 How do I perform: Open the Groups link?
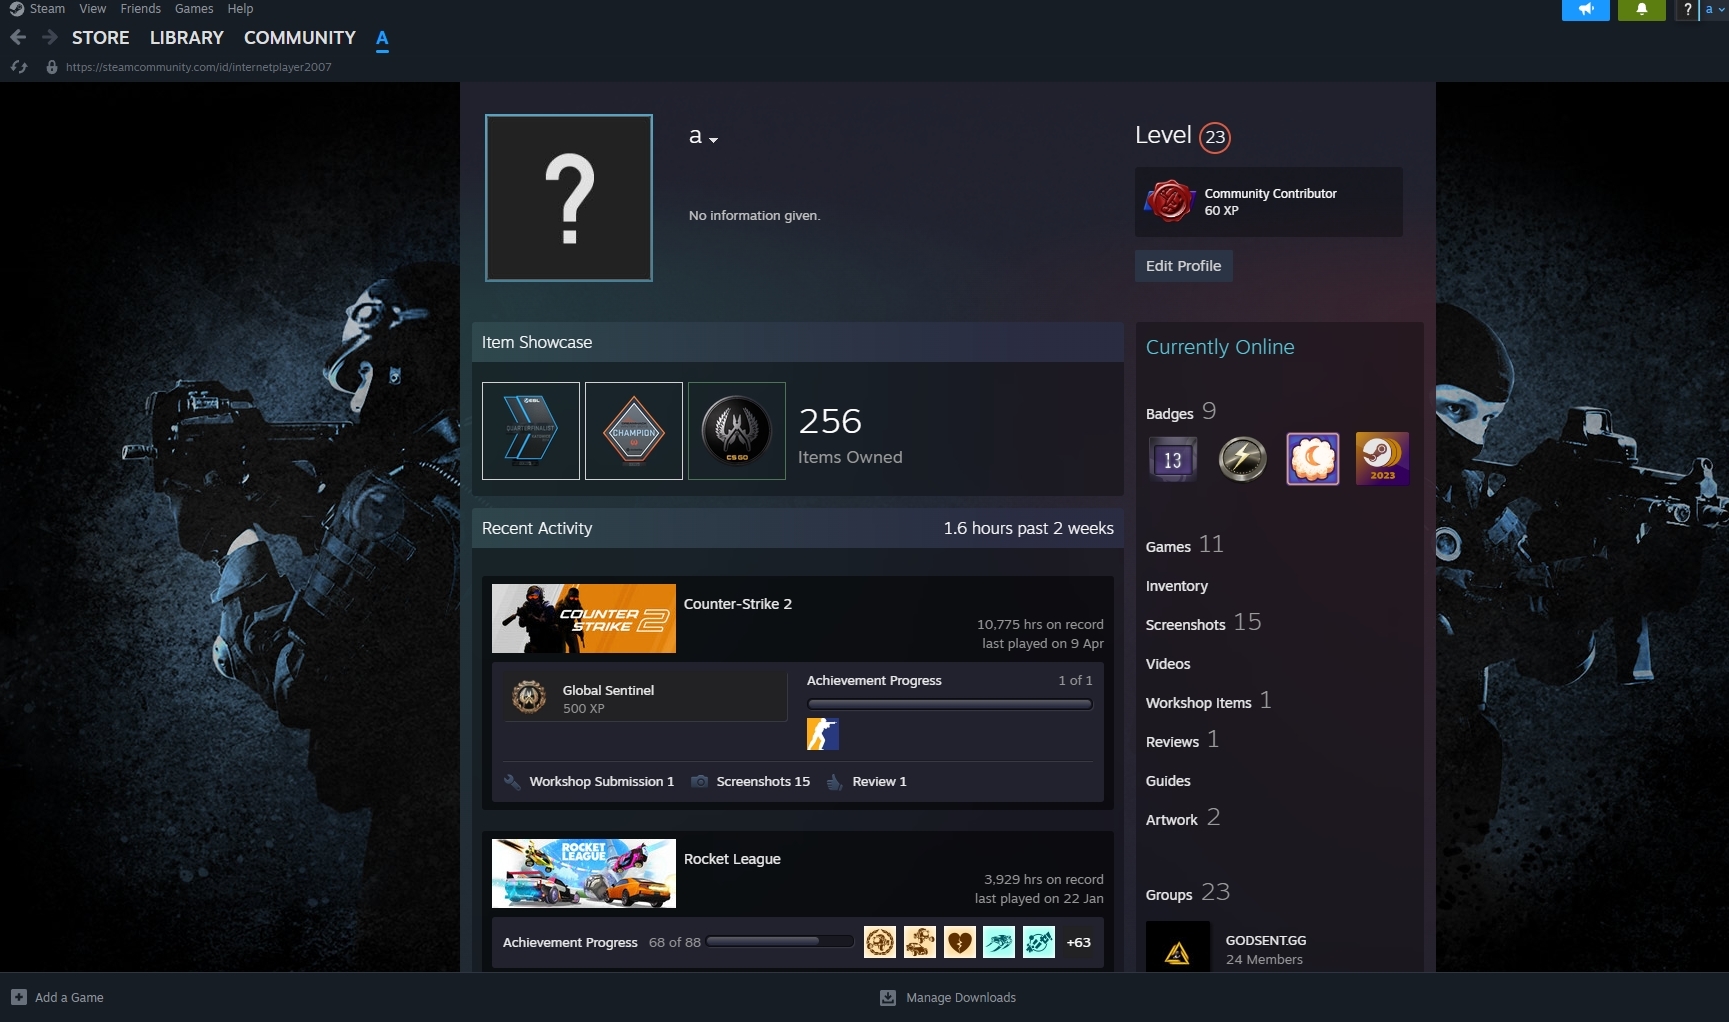tap(1169, 895)
